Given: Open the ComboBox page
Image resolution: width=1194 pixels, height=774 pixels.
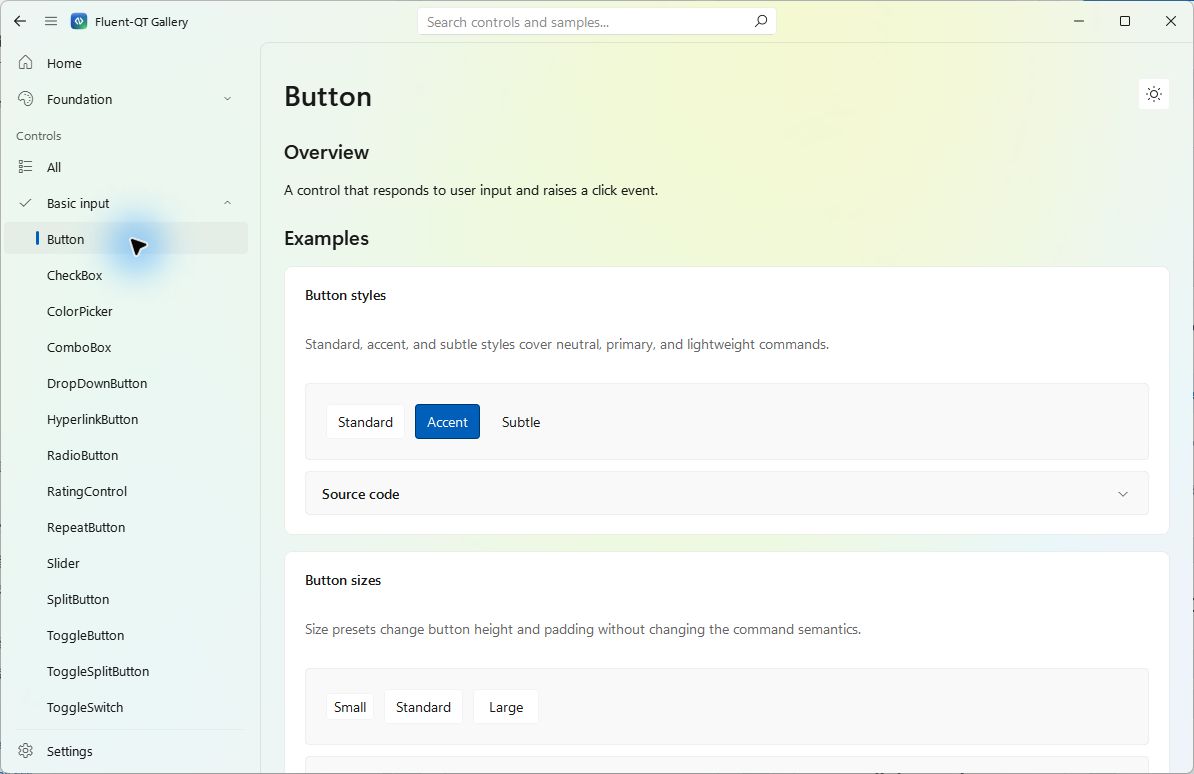Looking at the screenshot, I should pos(78,347).
